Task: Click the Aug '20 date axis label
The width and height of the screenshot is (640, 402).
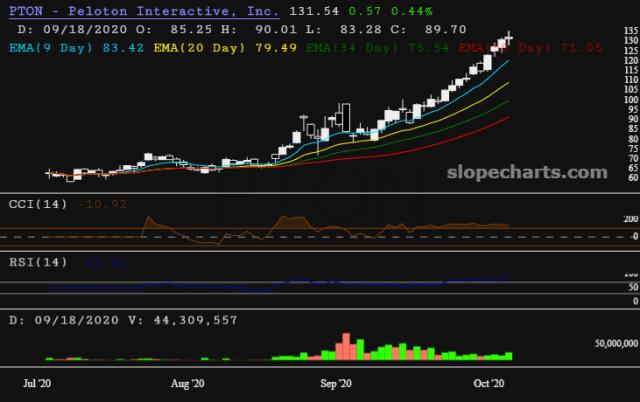Action: pos(188,384)
